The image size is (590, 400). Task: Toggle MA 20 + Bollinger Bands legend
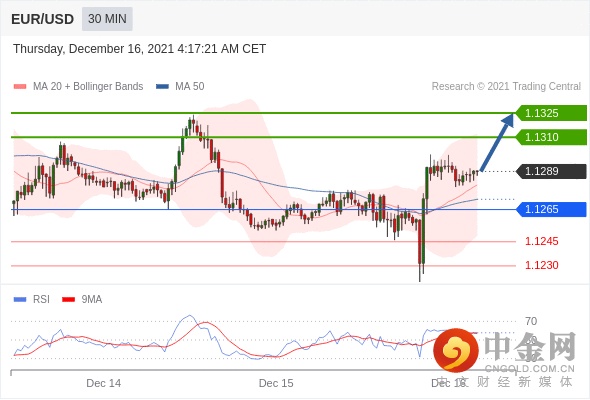[78, 87]
